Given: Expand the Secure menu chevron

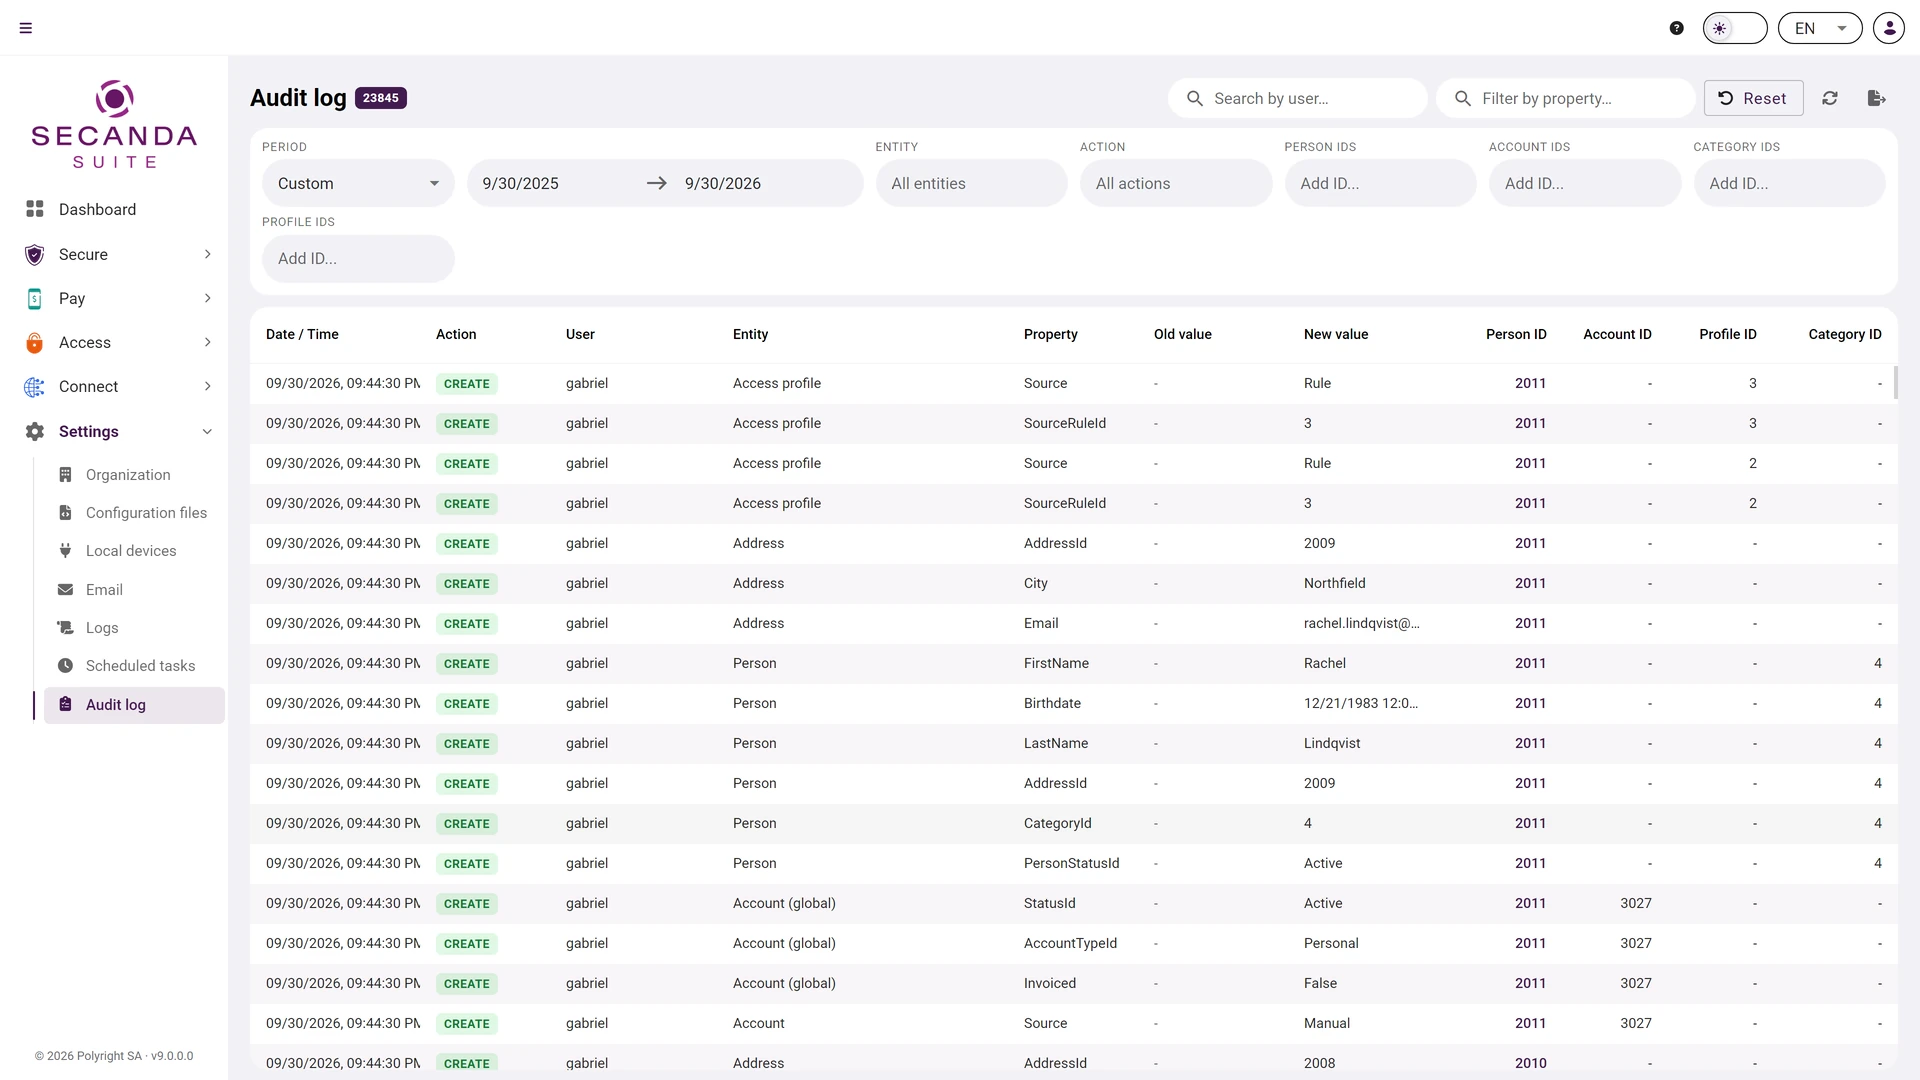Looking at the screenshot, I should (x=207, y=254).
